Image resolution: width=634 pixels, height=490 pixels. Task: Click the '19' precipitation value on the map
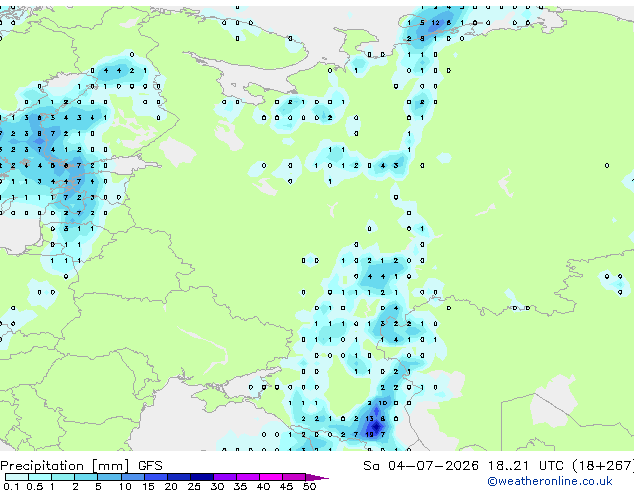tap(369, 435)
